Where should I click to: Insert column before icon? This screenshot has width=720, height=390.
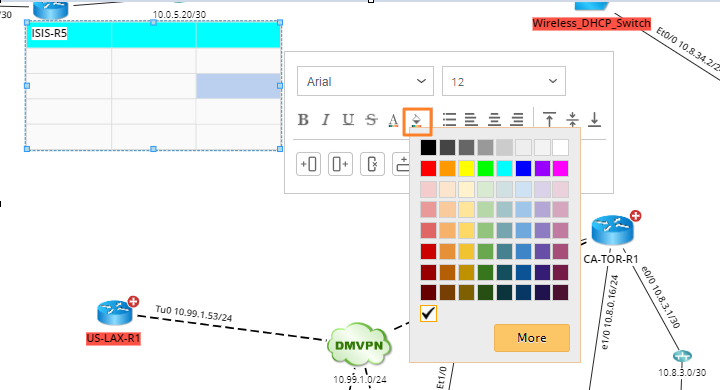pyautogui.click(x=309, y=164)
